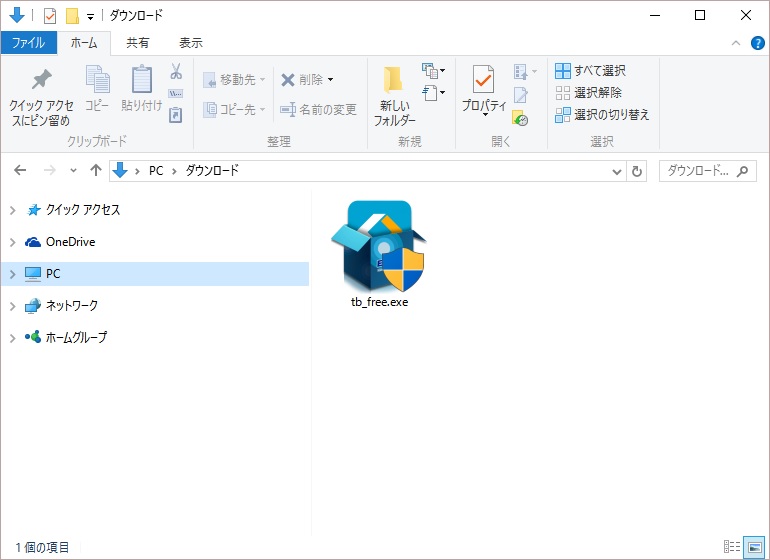Viewport: 770px width, 560px height.
Task: Refresh the folder view
Action: (637, 171)
